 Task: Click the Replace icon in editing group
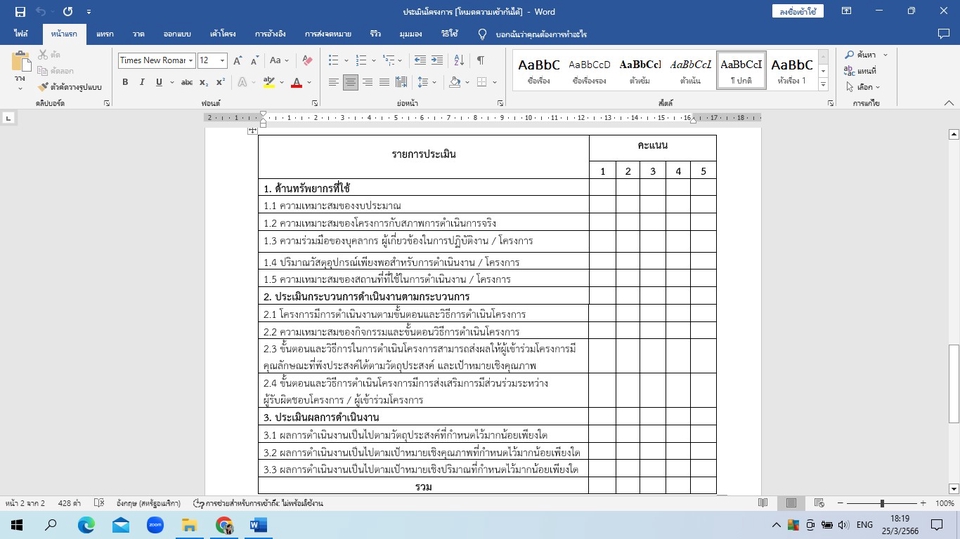coord(860,71)
